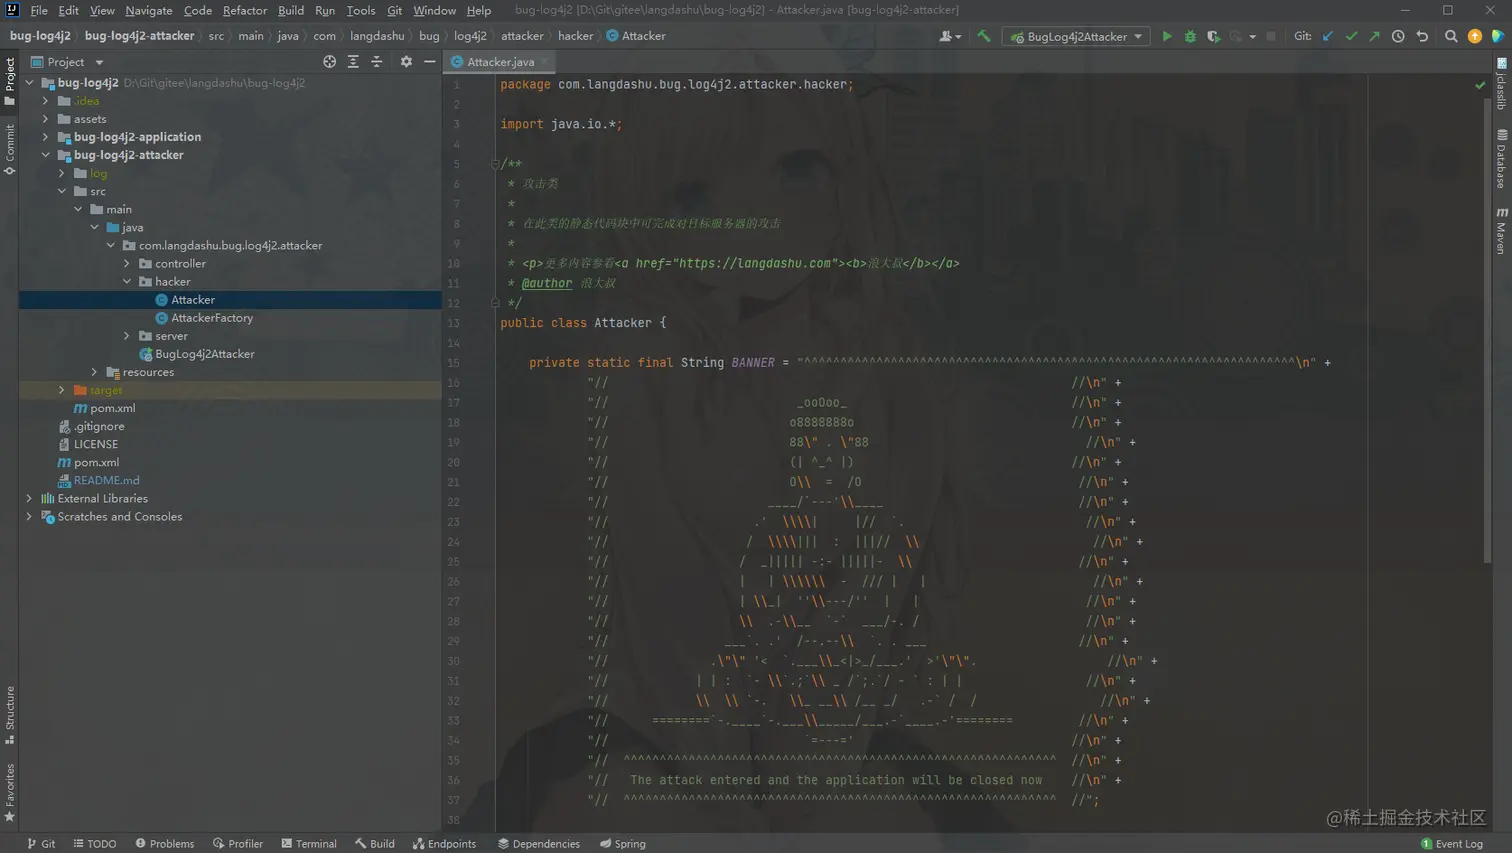Open the TODO tool window
1512x853 pixels.
tap(95, 844)
